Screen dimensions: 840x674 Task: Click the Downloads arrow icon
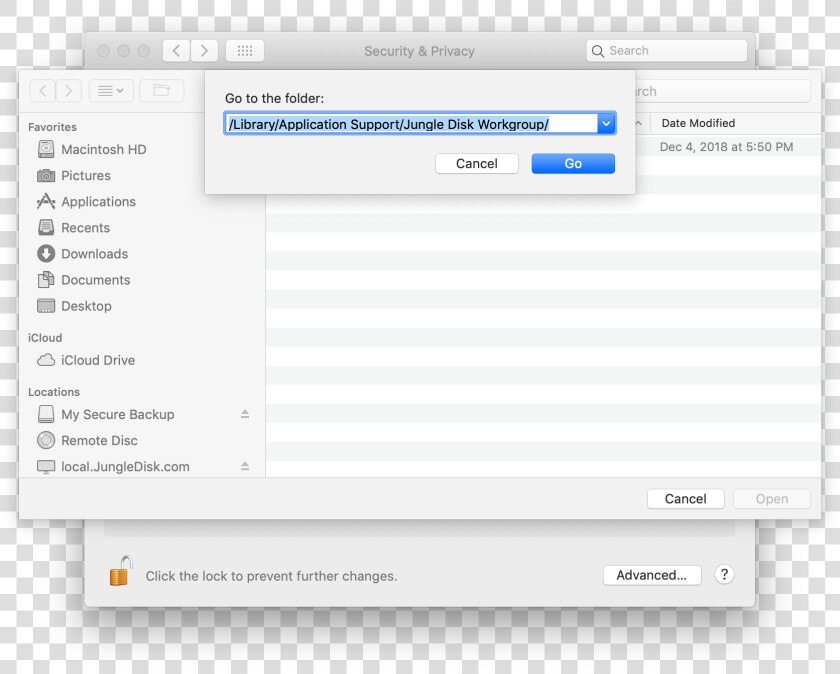[x=46, y=253]
